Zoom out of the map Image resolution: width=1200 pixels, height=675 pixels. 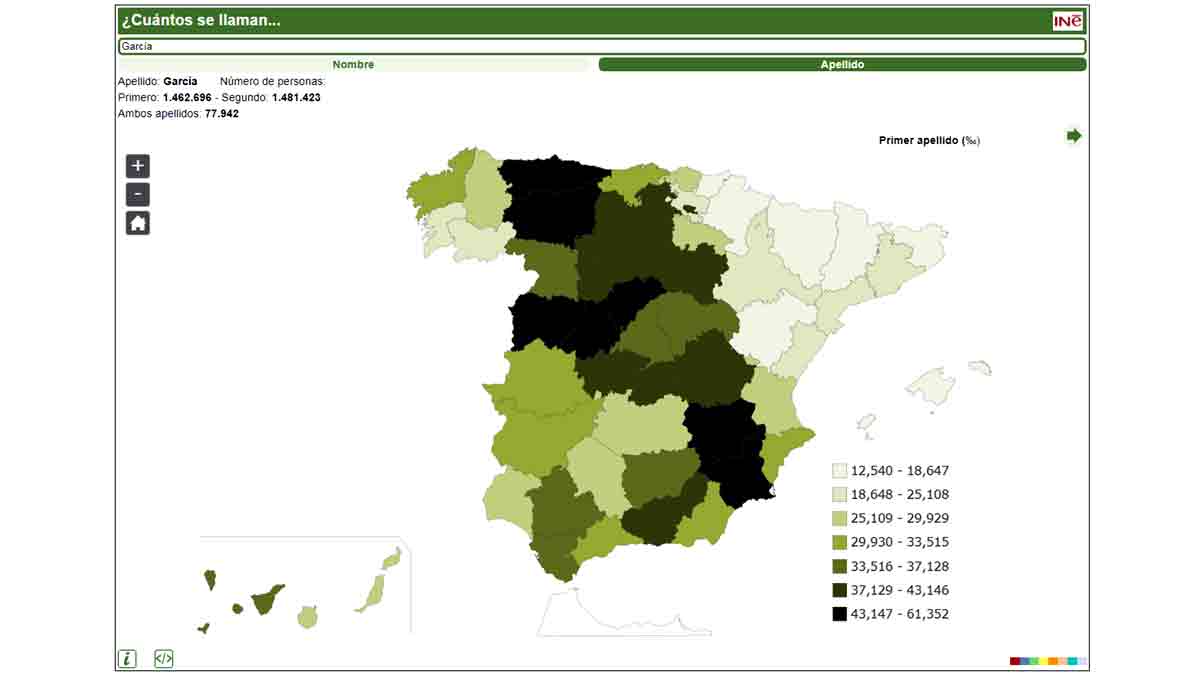(x=138, y=195)
